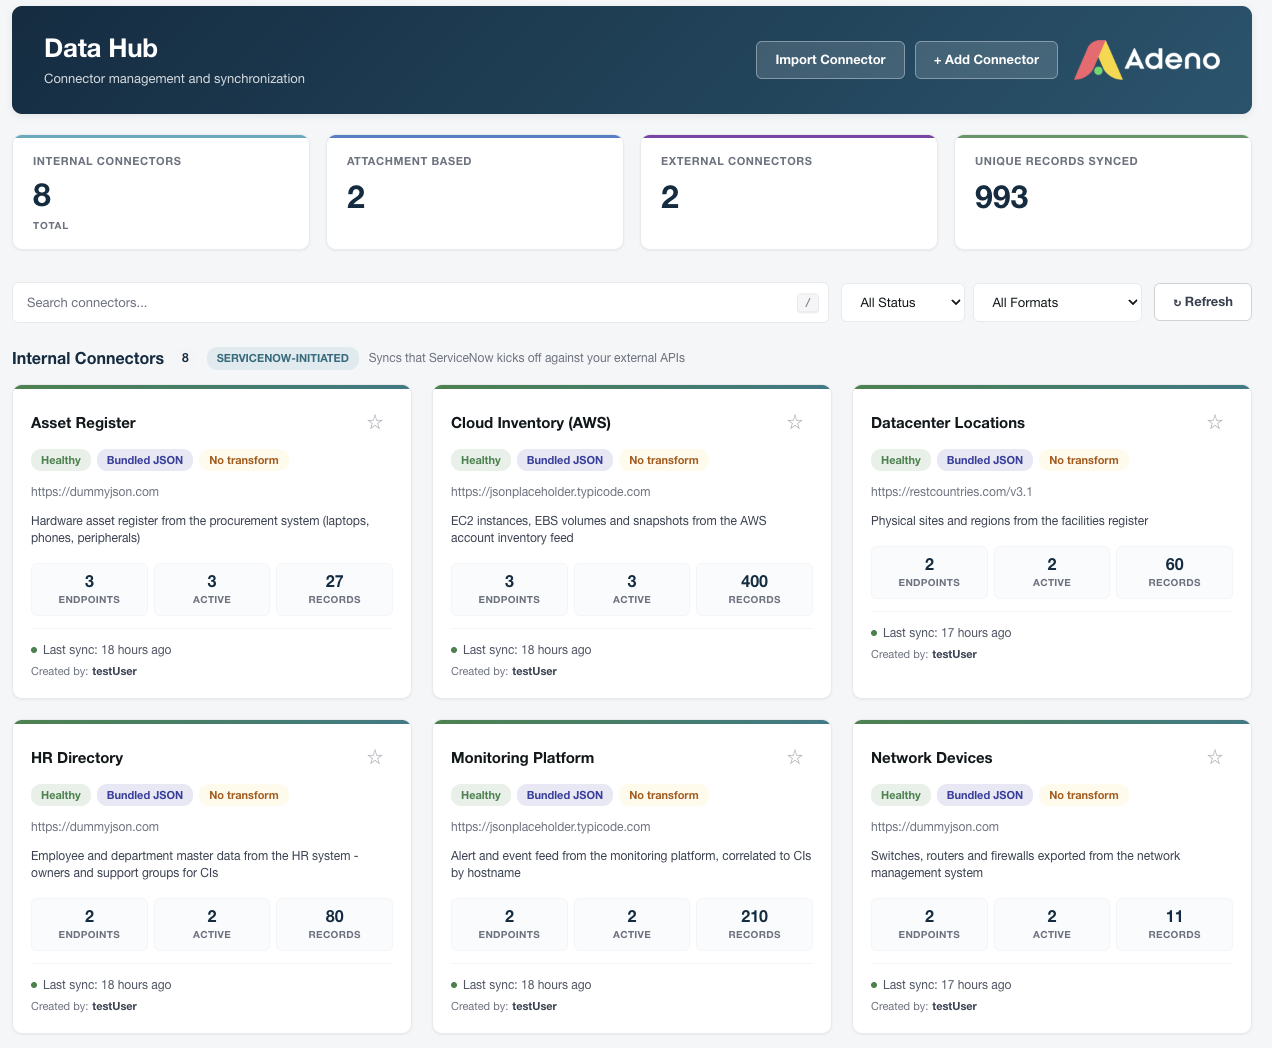Open the All Status dropdown
This screenshot has width=1272, height=1048.
tap(903, 303)
